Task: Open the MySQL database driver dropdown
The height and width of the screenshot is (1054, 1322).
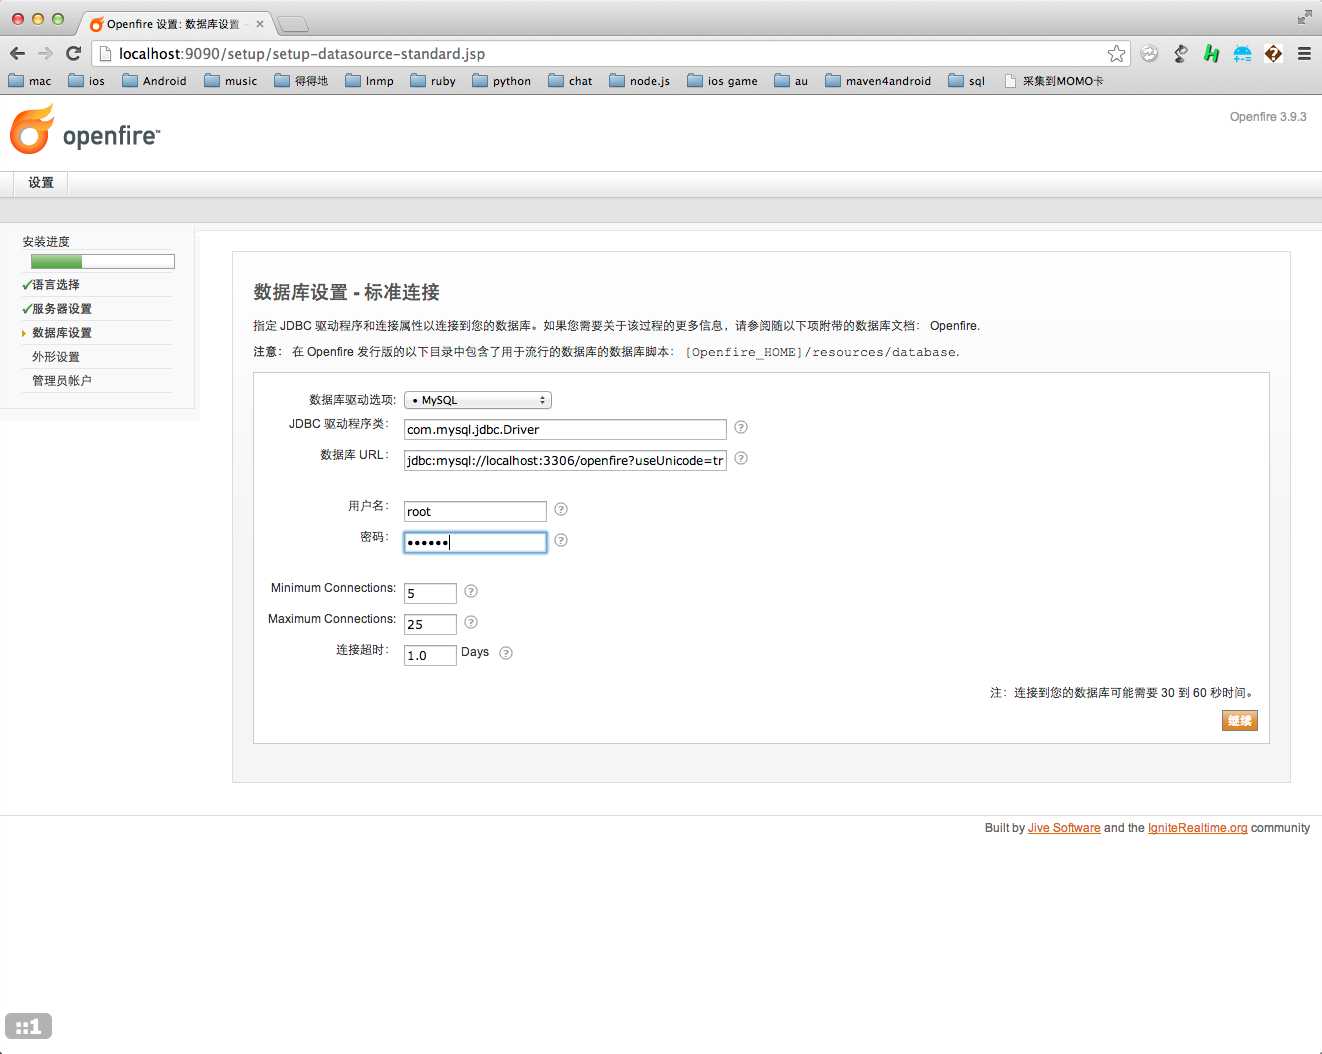Action: click(x=478, y=400)
